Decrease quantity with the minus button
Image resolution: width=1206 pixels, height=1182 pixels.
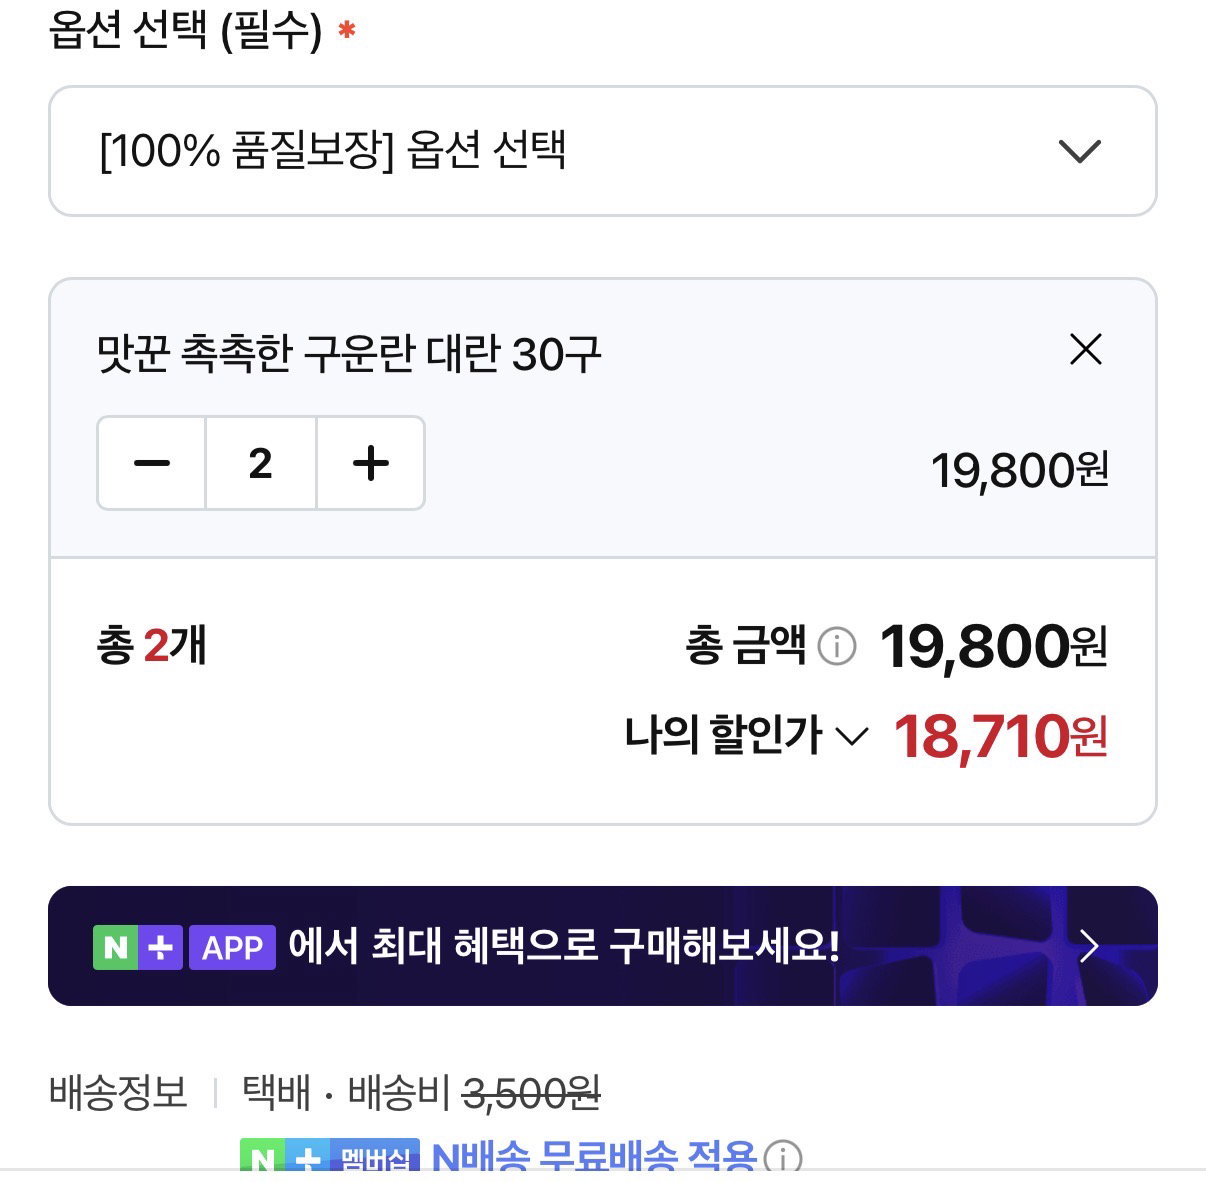(152, 463)
